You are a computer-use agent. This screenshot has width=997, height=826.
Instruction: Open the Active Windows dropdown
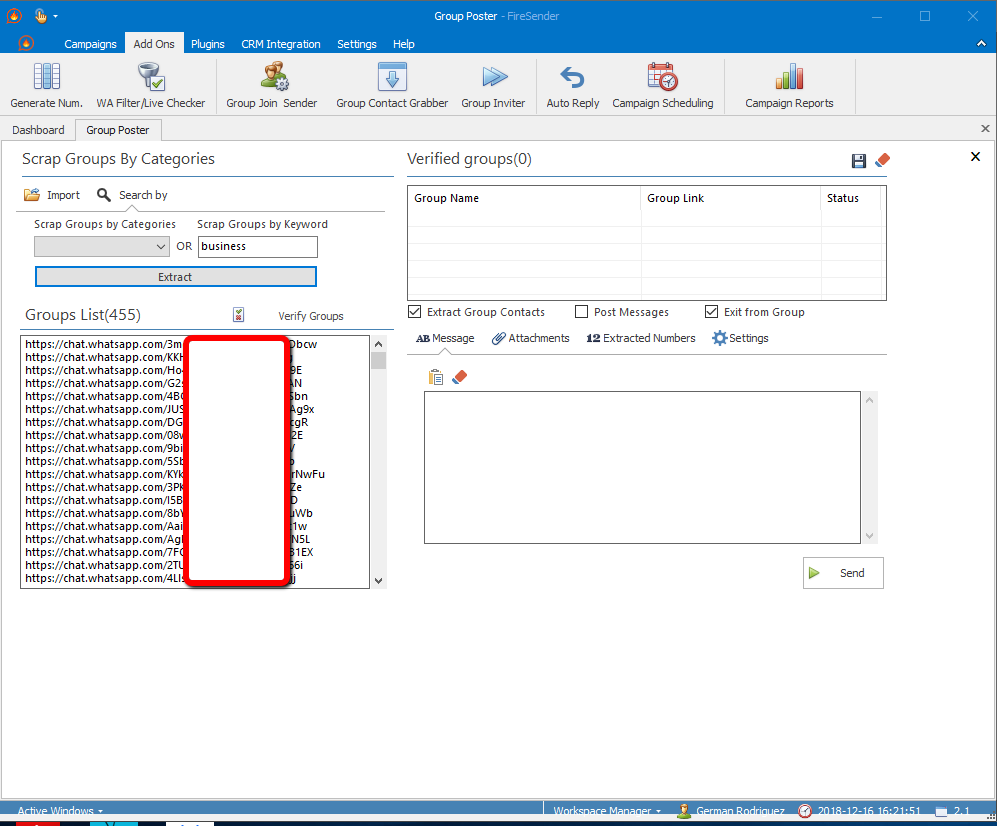60,811
